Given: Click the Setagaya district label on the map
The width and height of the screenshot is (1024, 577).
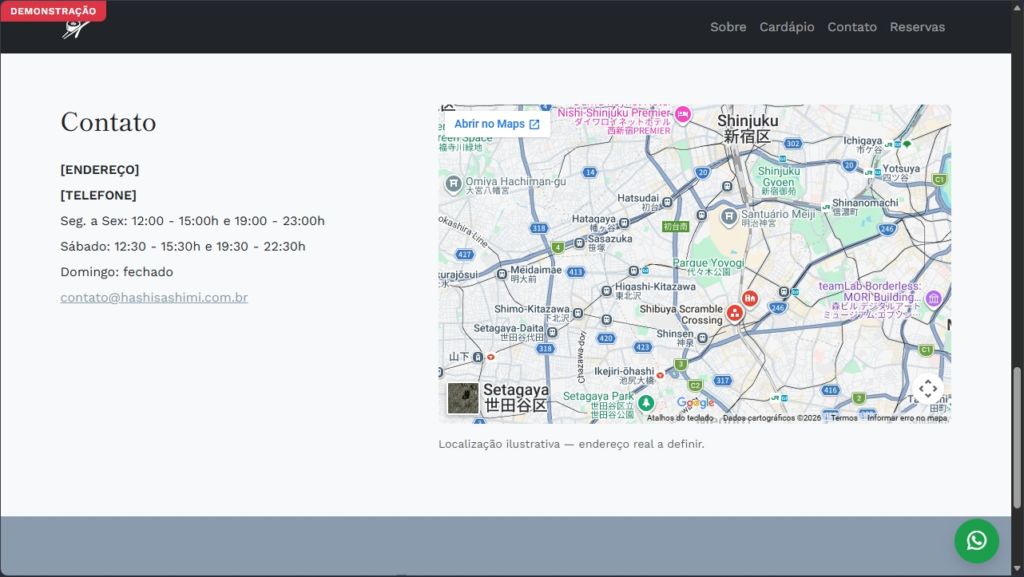Looking at the screenshot, I should [516, 397].
